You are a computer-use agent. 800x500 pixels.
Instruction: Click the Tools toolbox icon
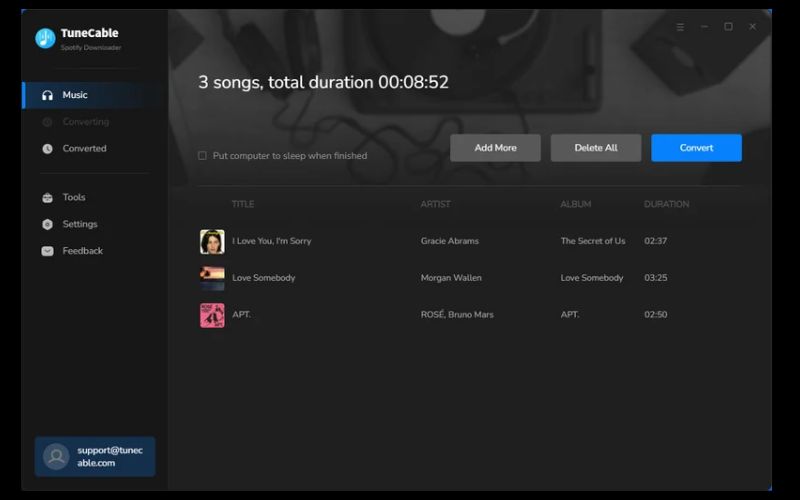coord(47,198)
